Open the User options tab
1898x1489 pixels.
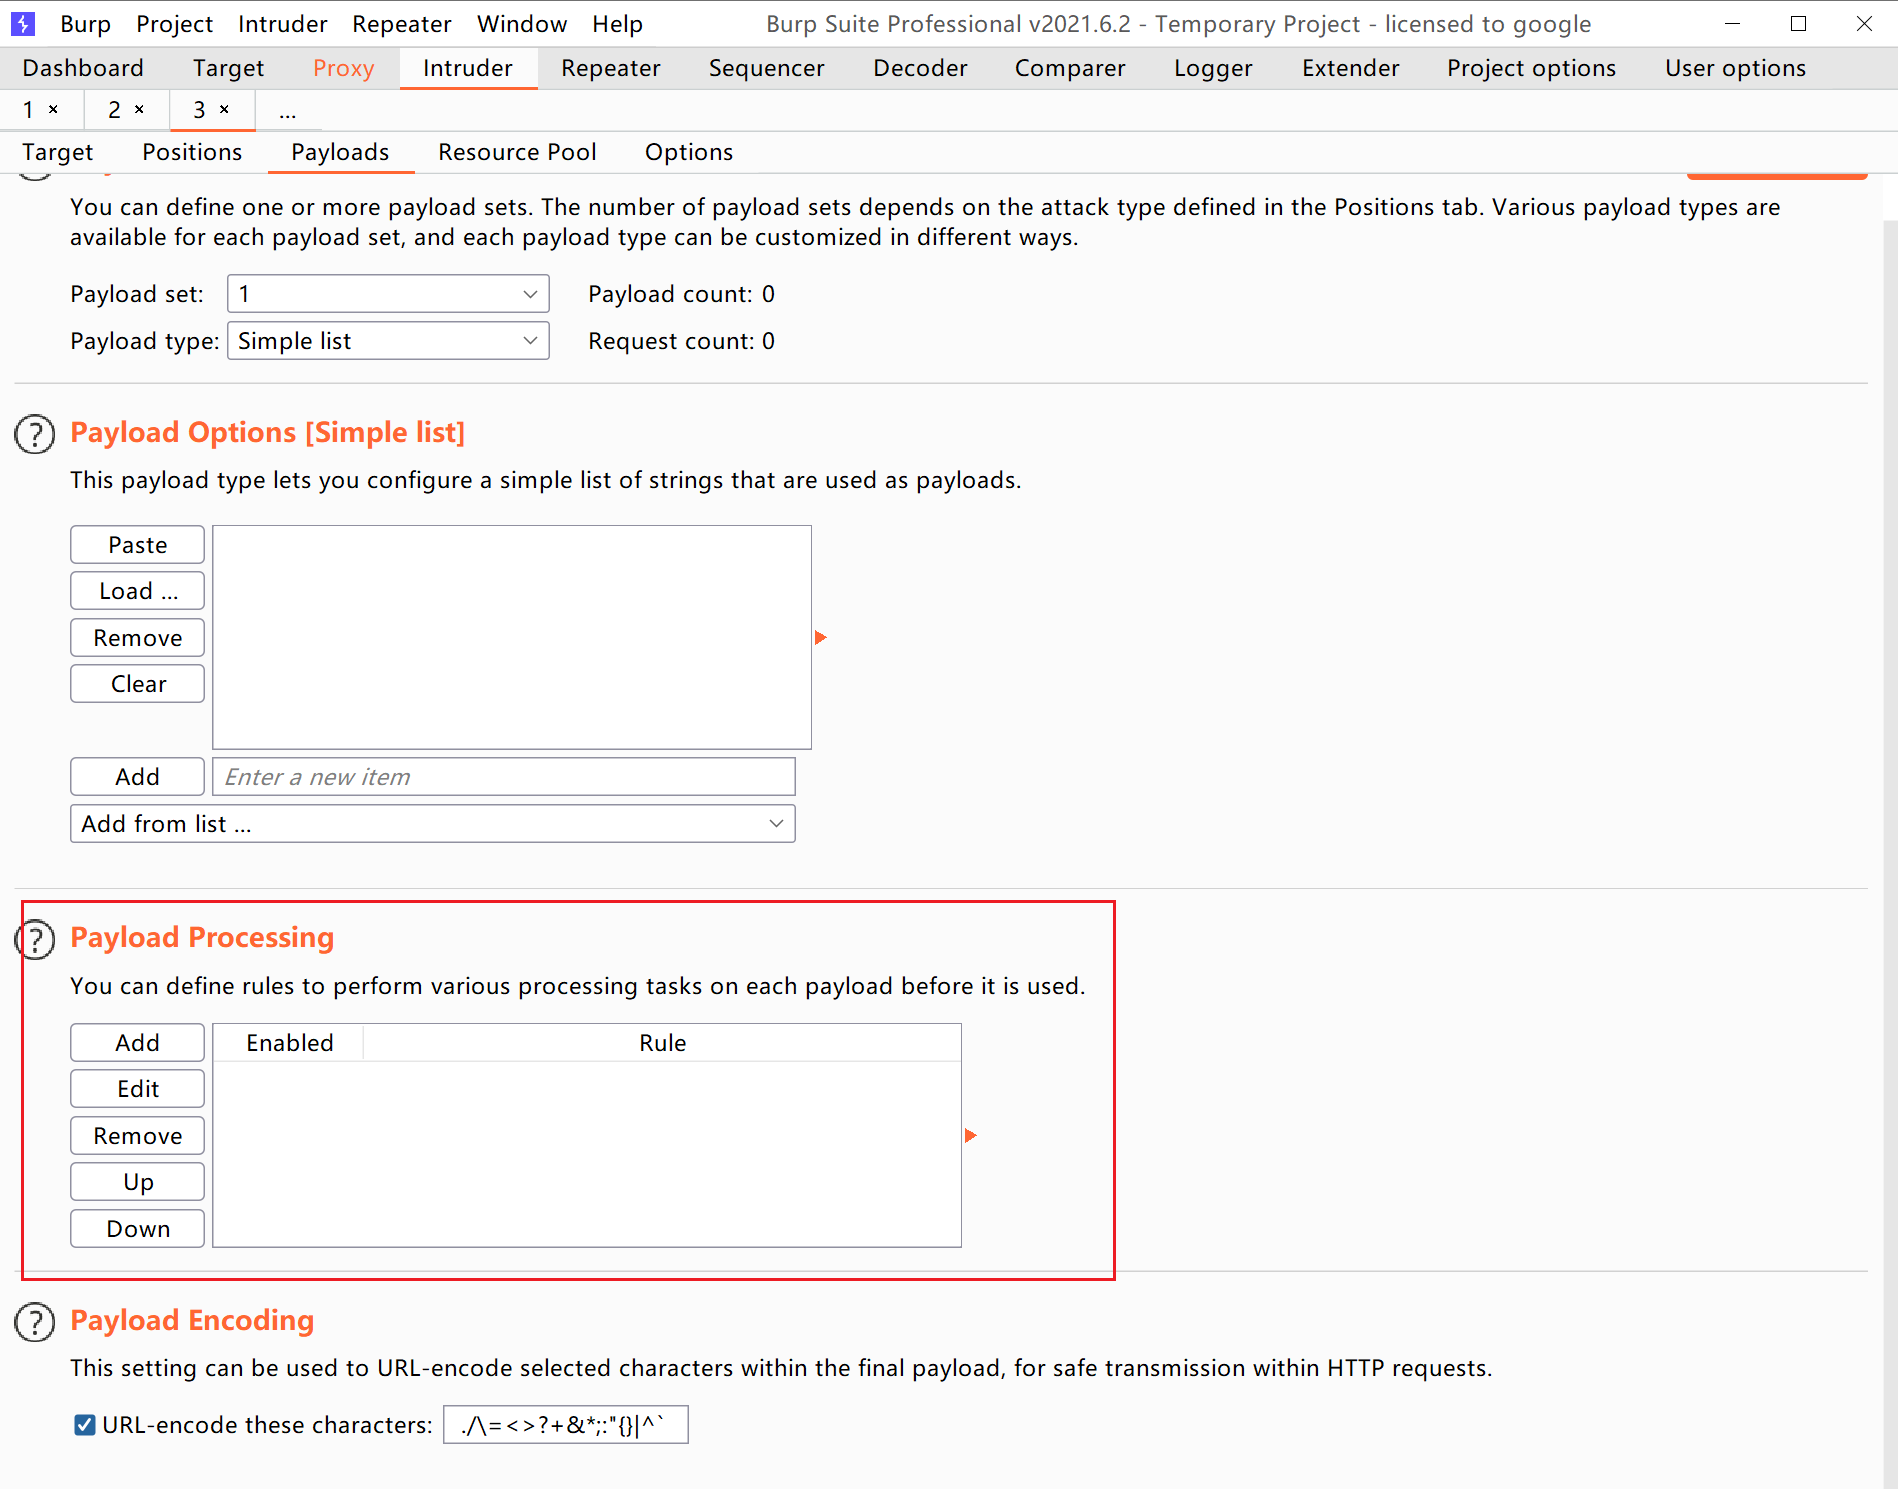coord(1736,68)
